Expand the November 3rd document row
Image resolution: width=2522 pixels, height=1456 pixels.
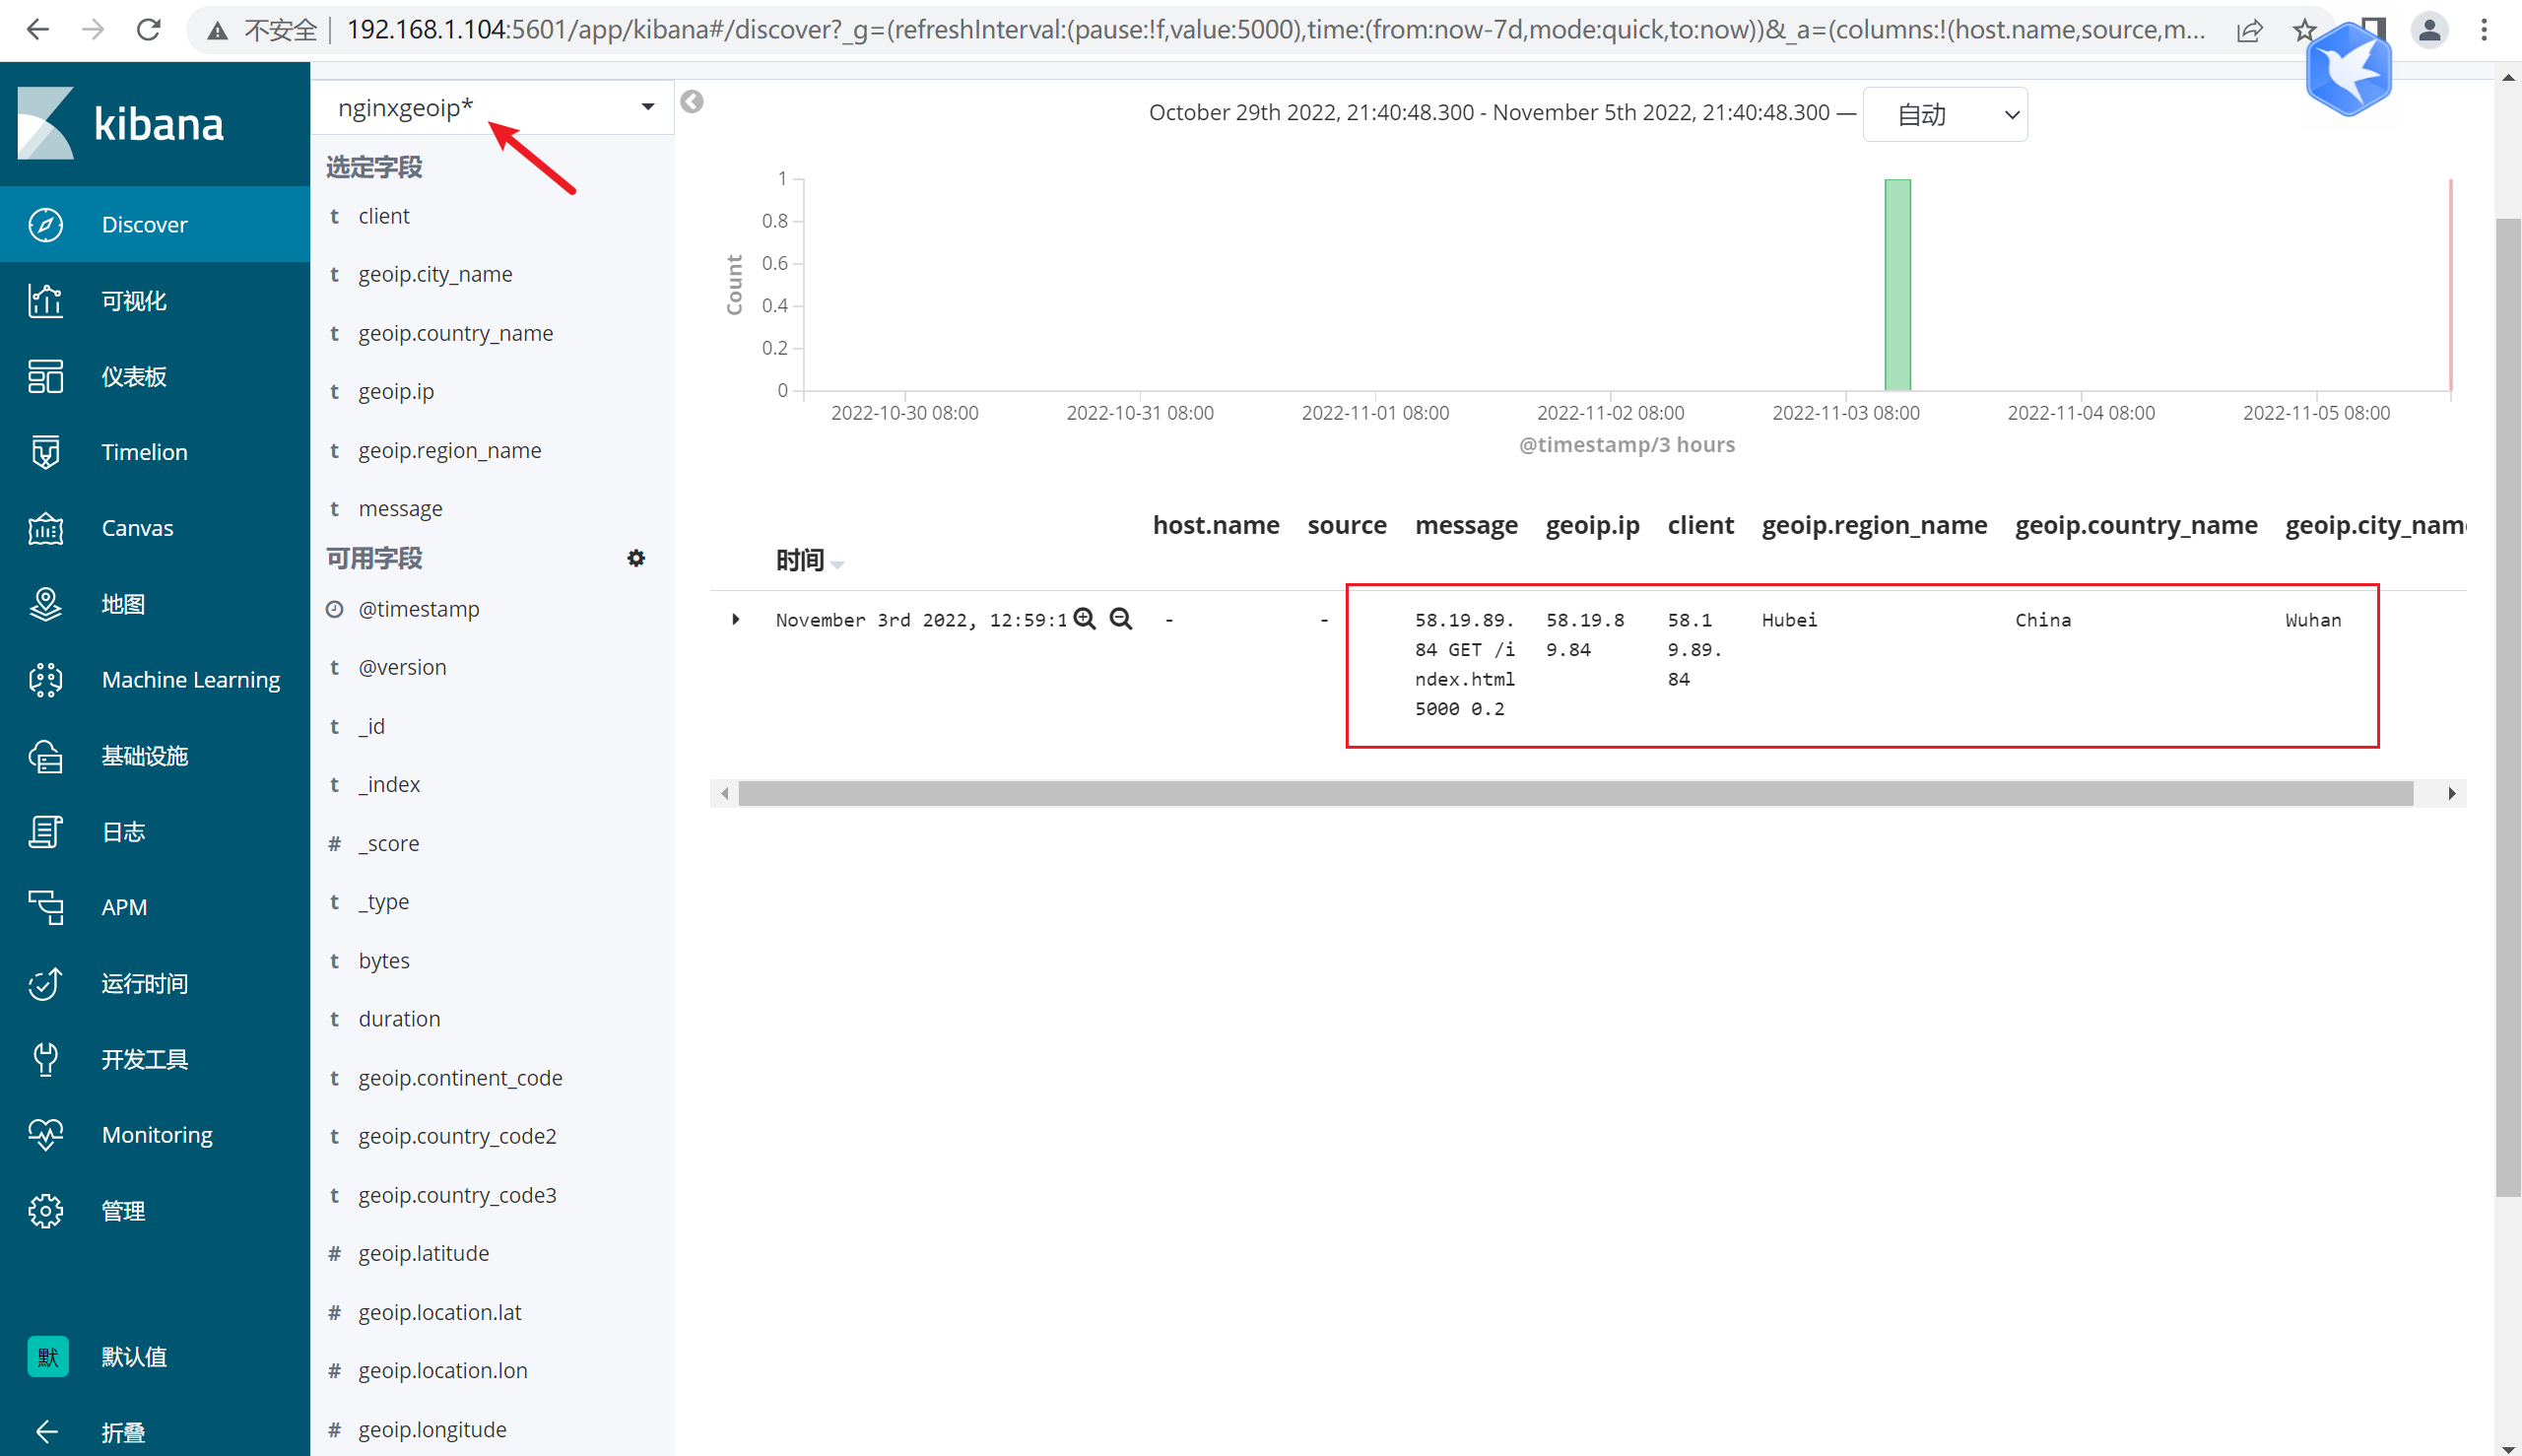[736, 619]
